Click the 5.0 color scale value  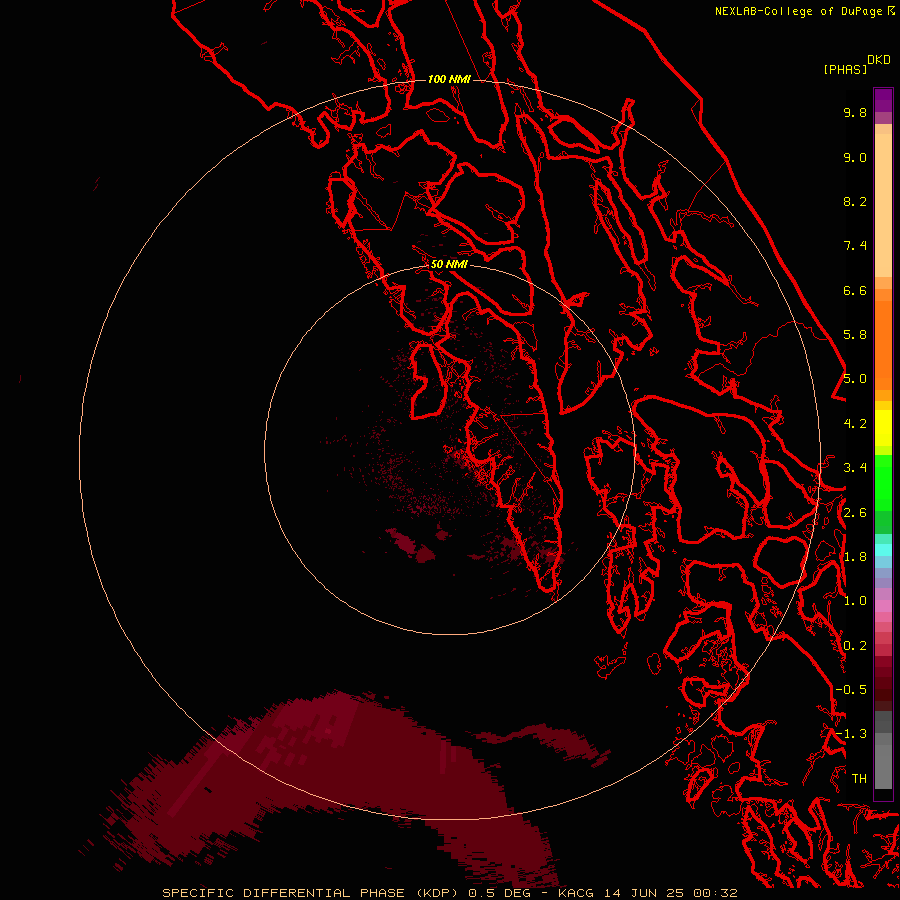click(x=855, y=379)
